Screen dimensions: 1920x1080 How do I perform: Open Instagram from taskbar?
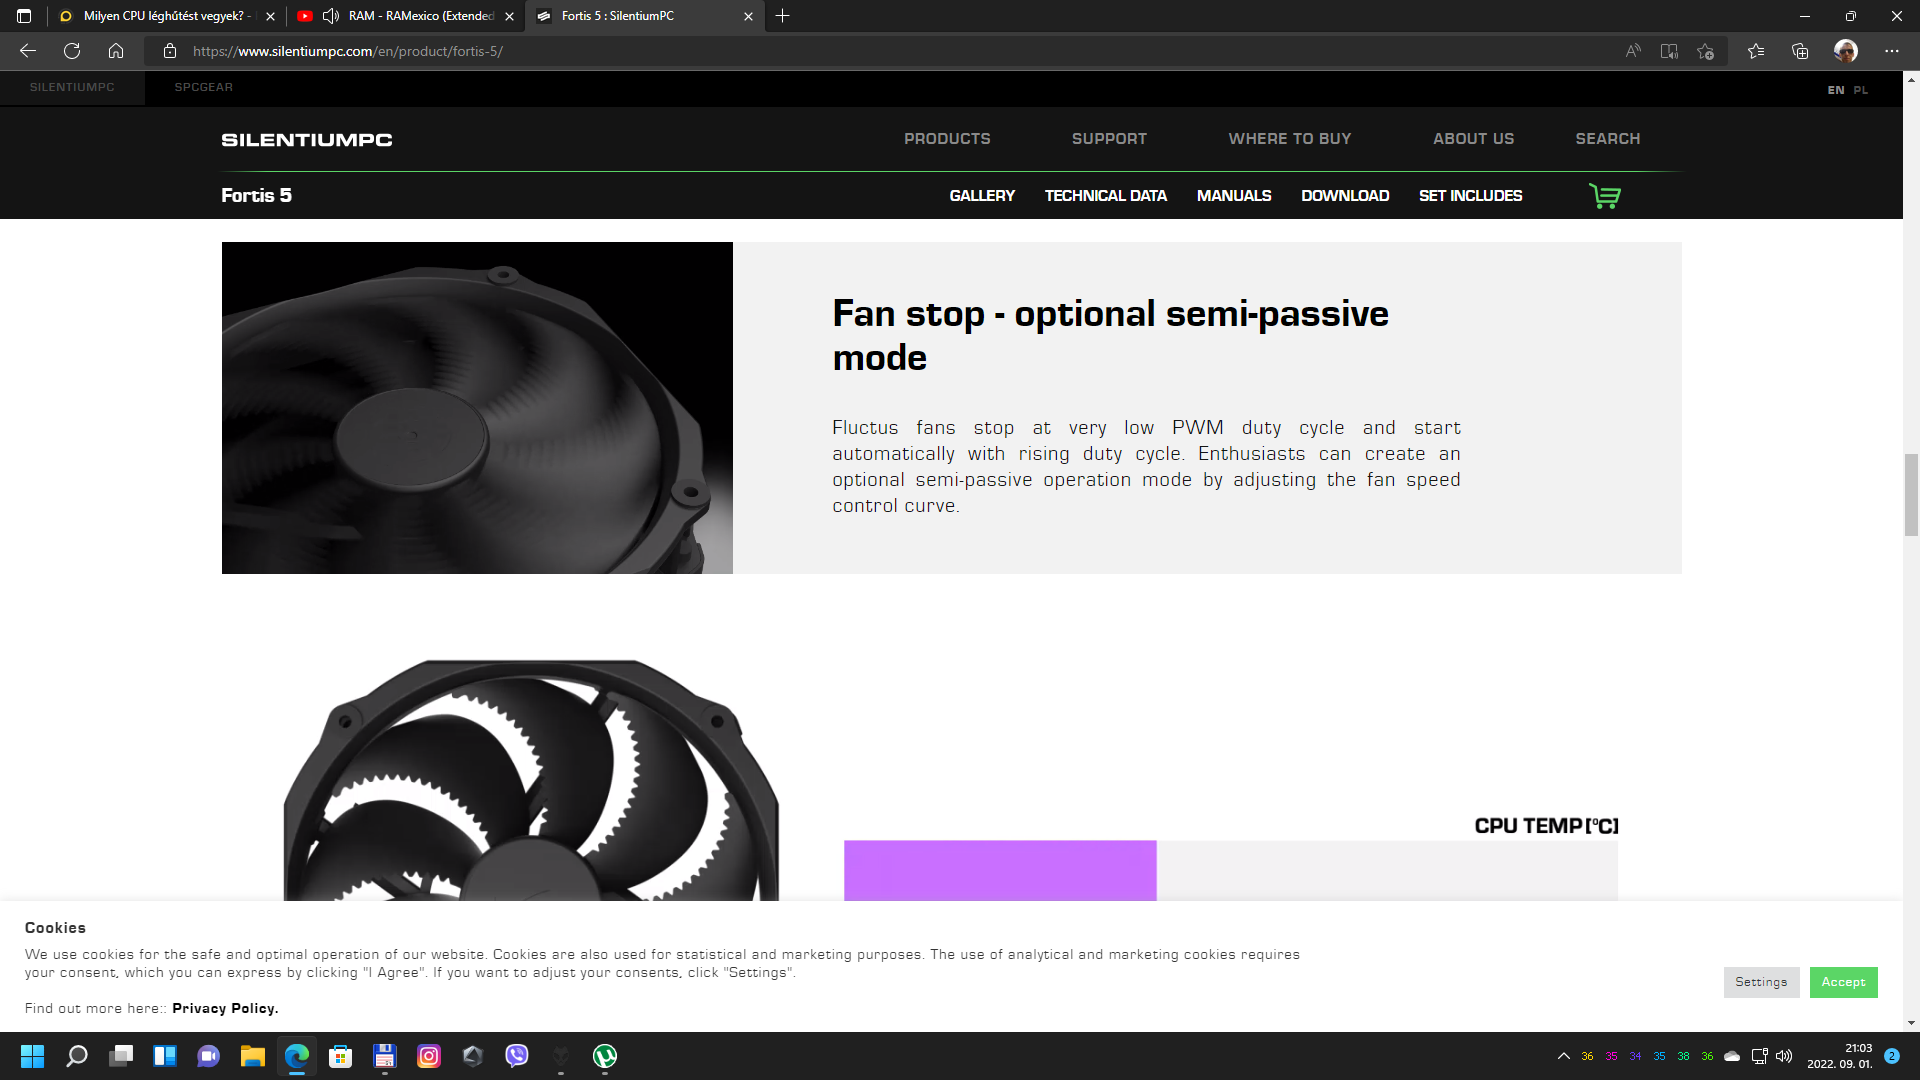(x=429, y=1056)
